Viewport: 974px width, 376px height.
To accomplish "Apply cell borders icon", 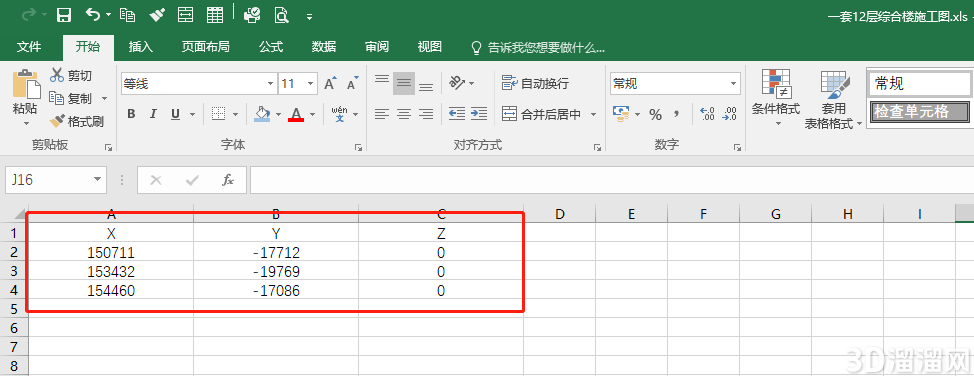I will click(218, 114).
